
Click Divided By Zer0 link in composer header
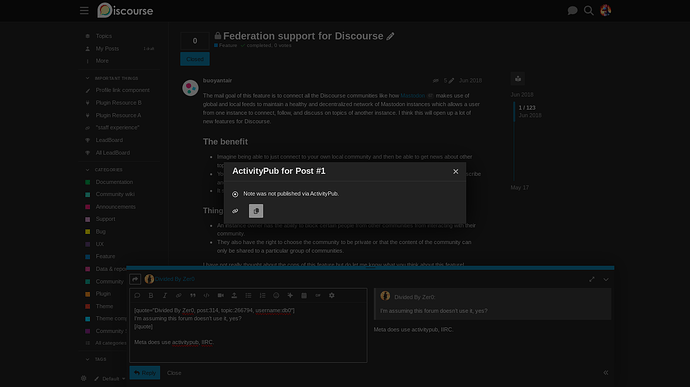(175, 279)
